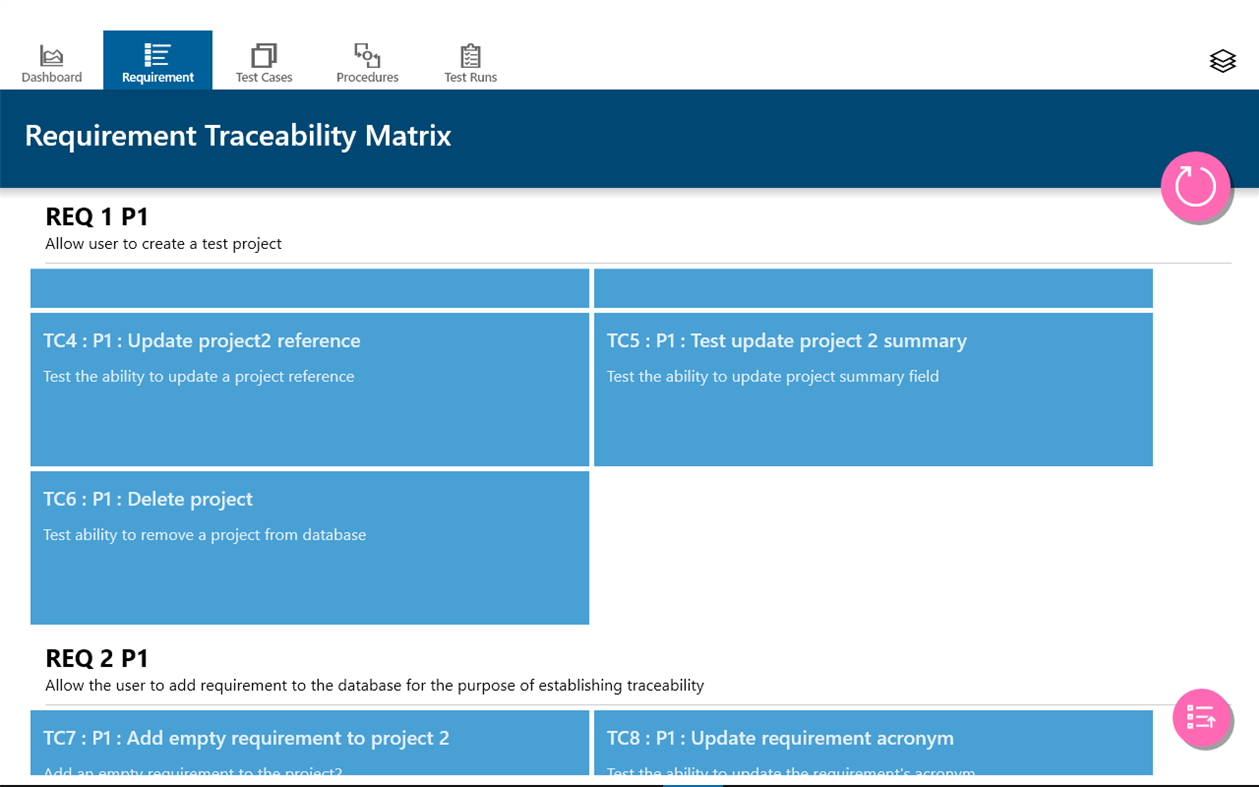Image resolution: width=1259 pixels, height=787 pixels.
Task: Open the Dashboard chart icon
Action: coord(51,55)
